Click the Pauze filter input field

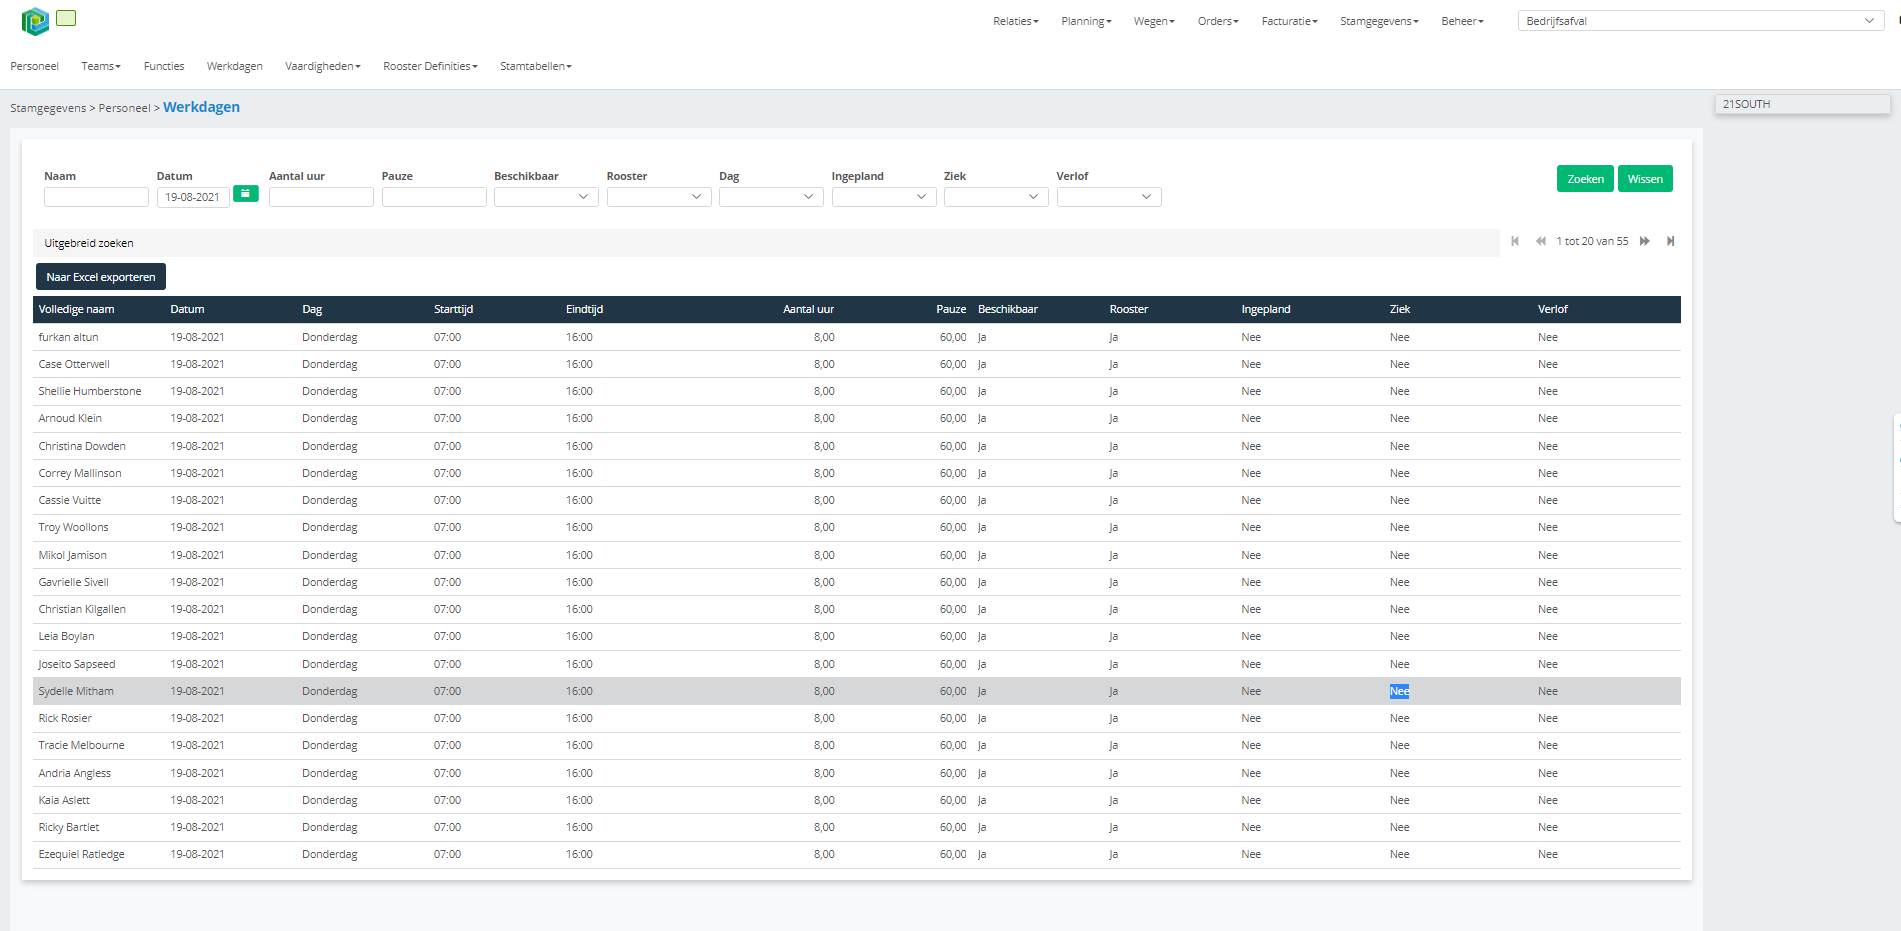[x=434, y=197]
